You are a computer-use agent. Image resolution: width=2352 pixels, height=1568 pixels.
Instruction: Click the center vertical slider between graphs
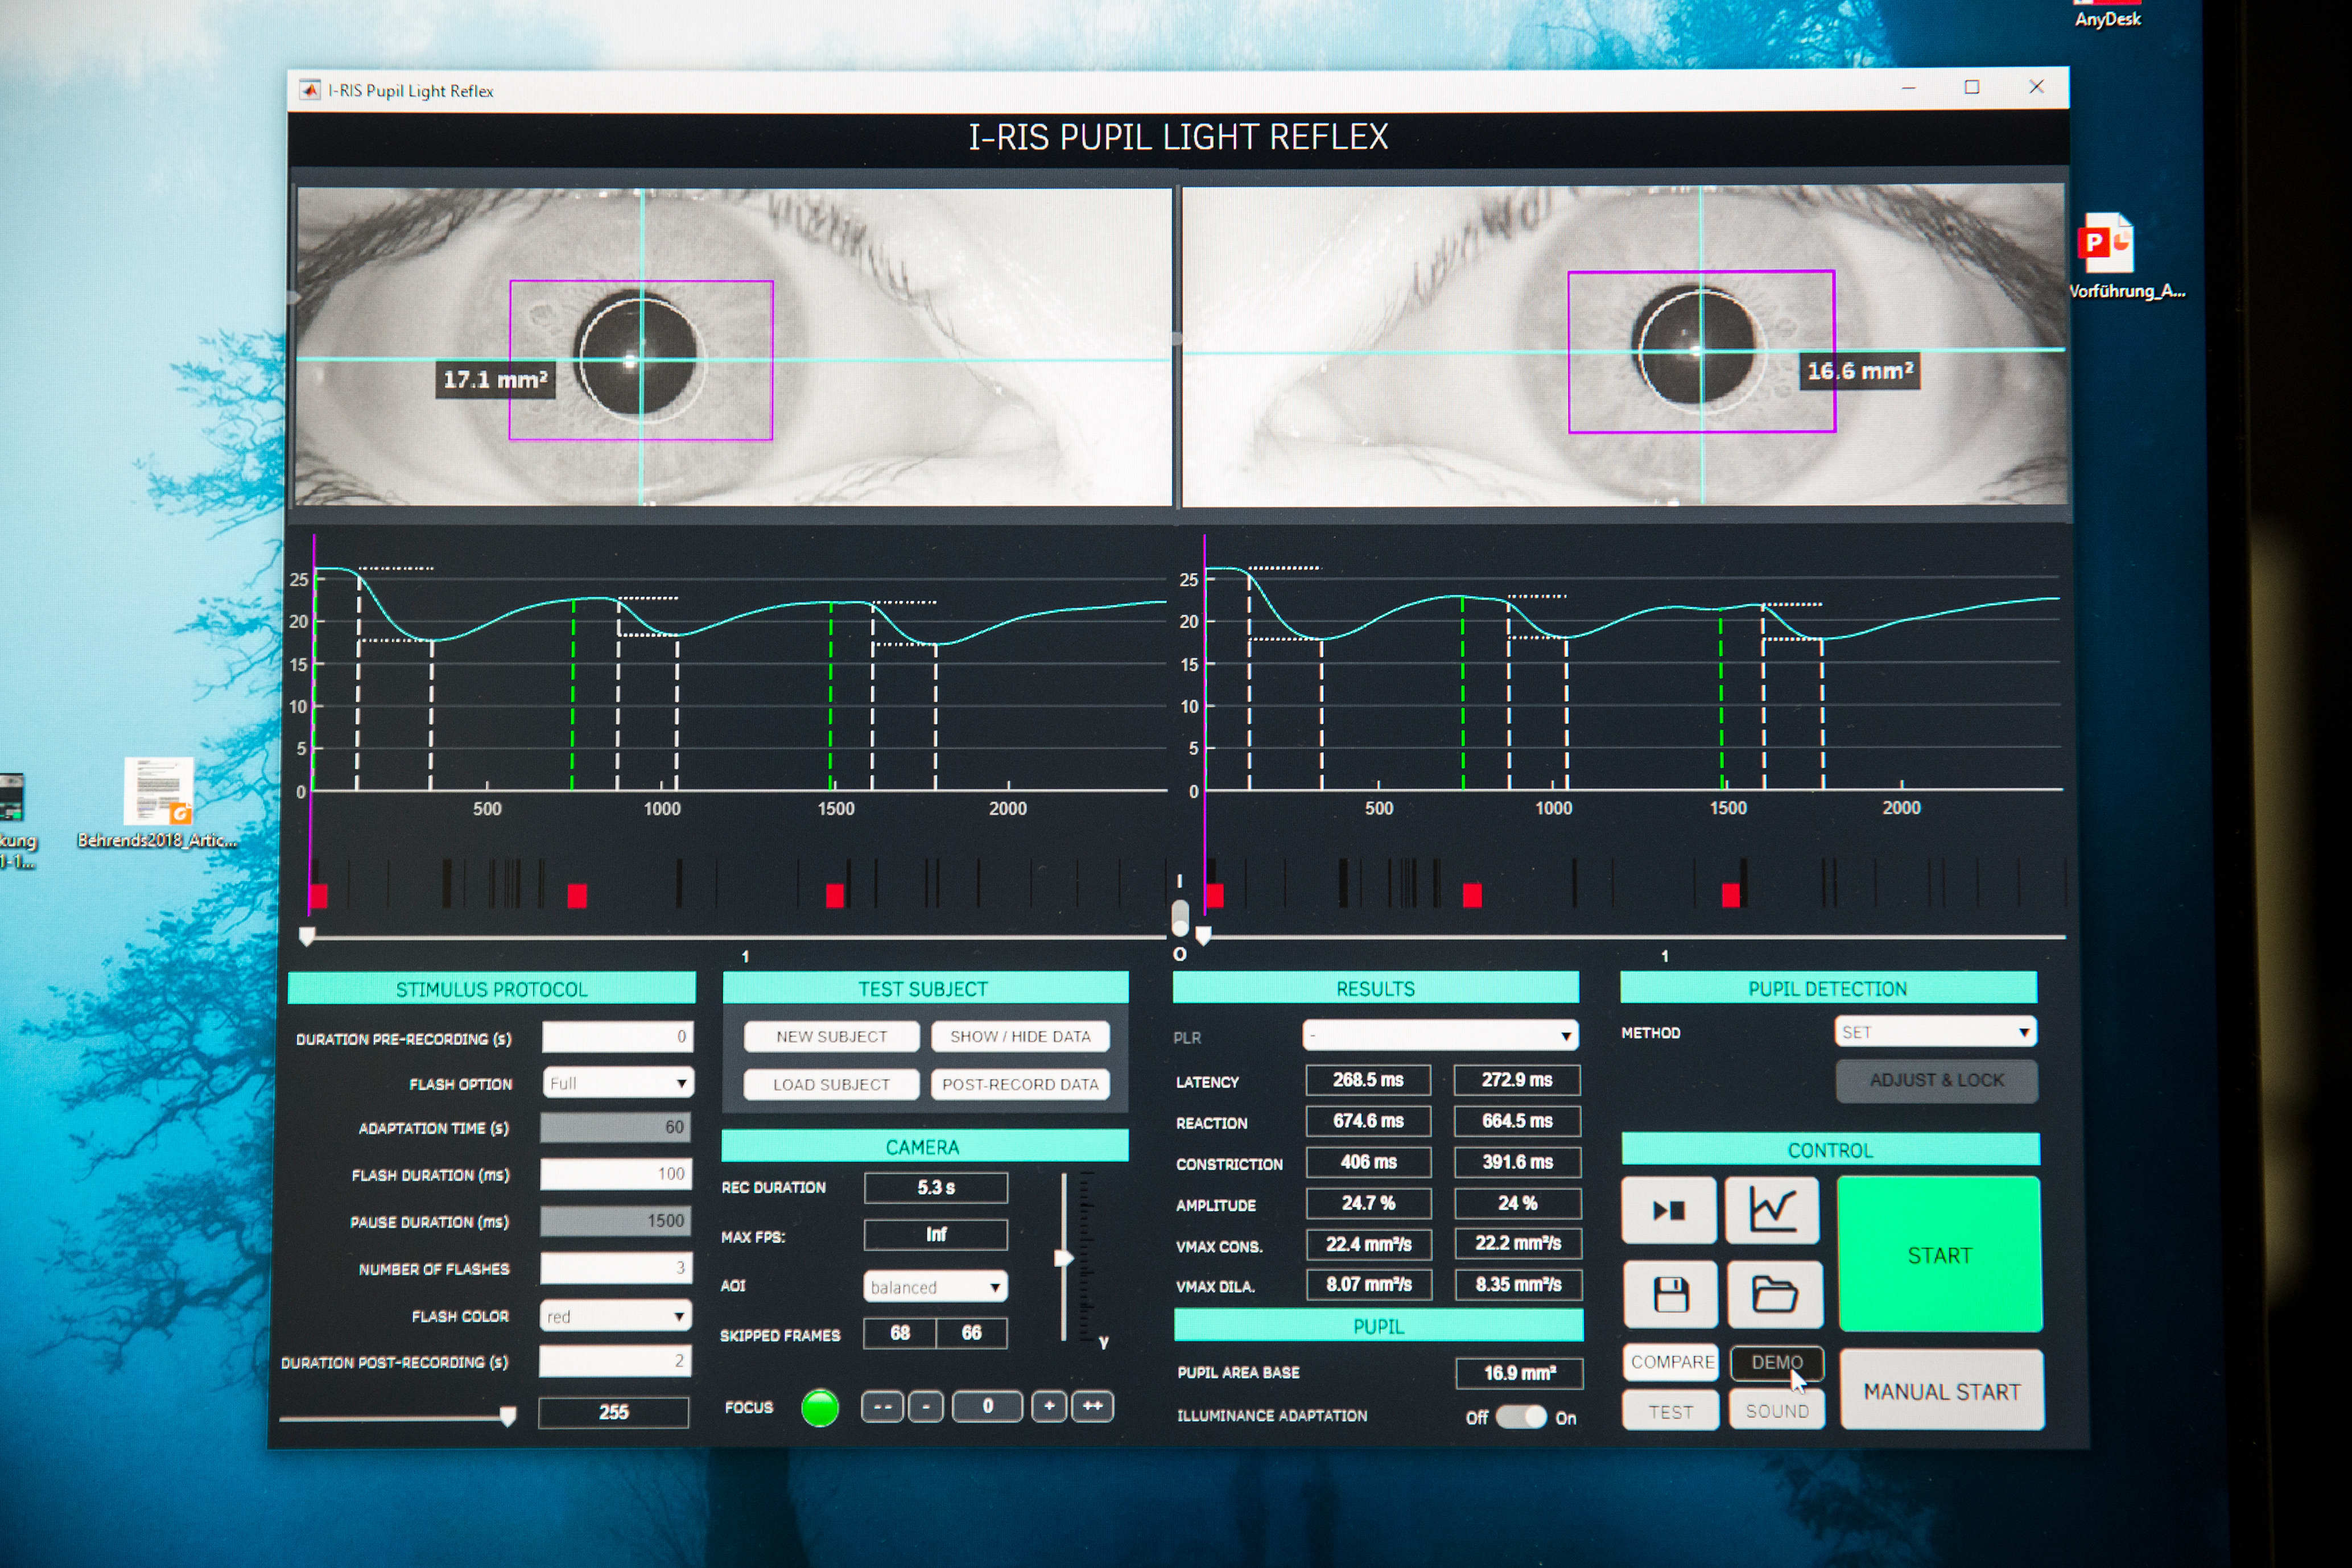coord(1180,917)
